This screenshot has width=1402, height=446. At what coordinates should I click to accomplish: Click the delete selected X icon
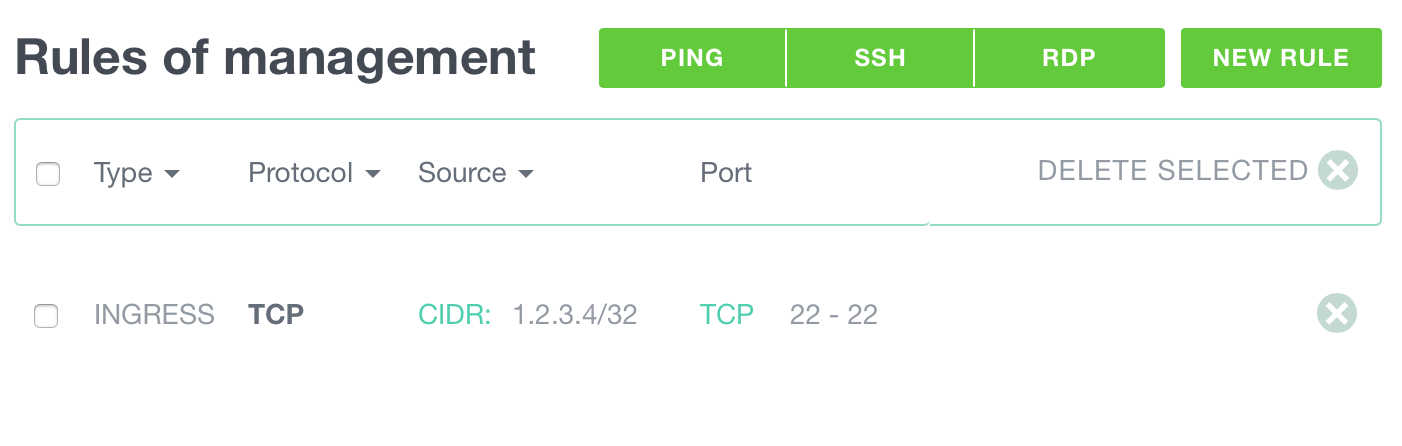(1337, 171)
